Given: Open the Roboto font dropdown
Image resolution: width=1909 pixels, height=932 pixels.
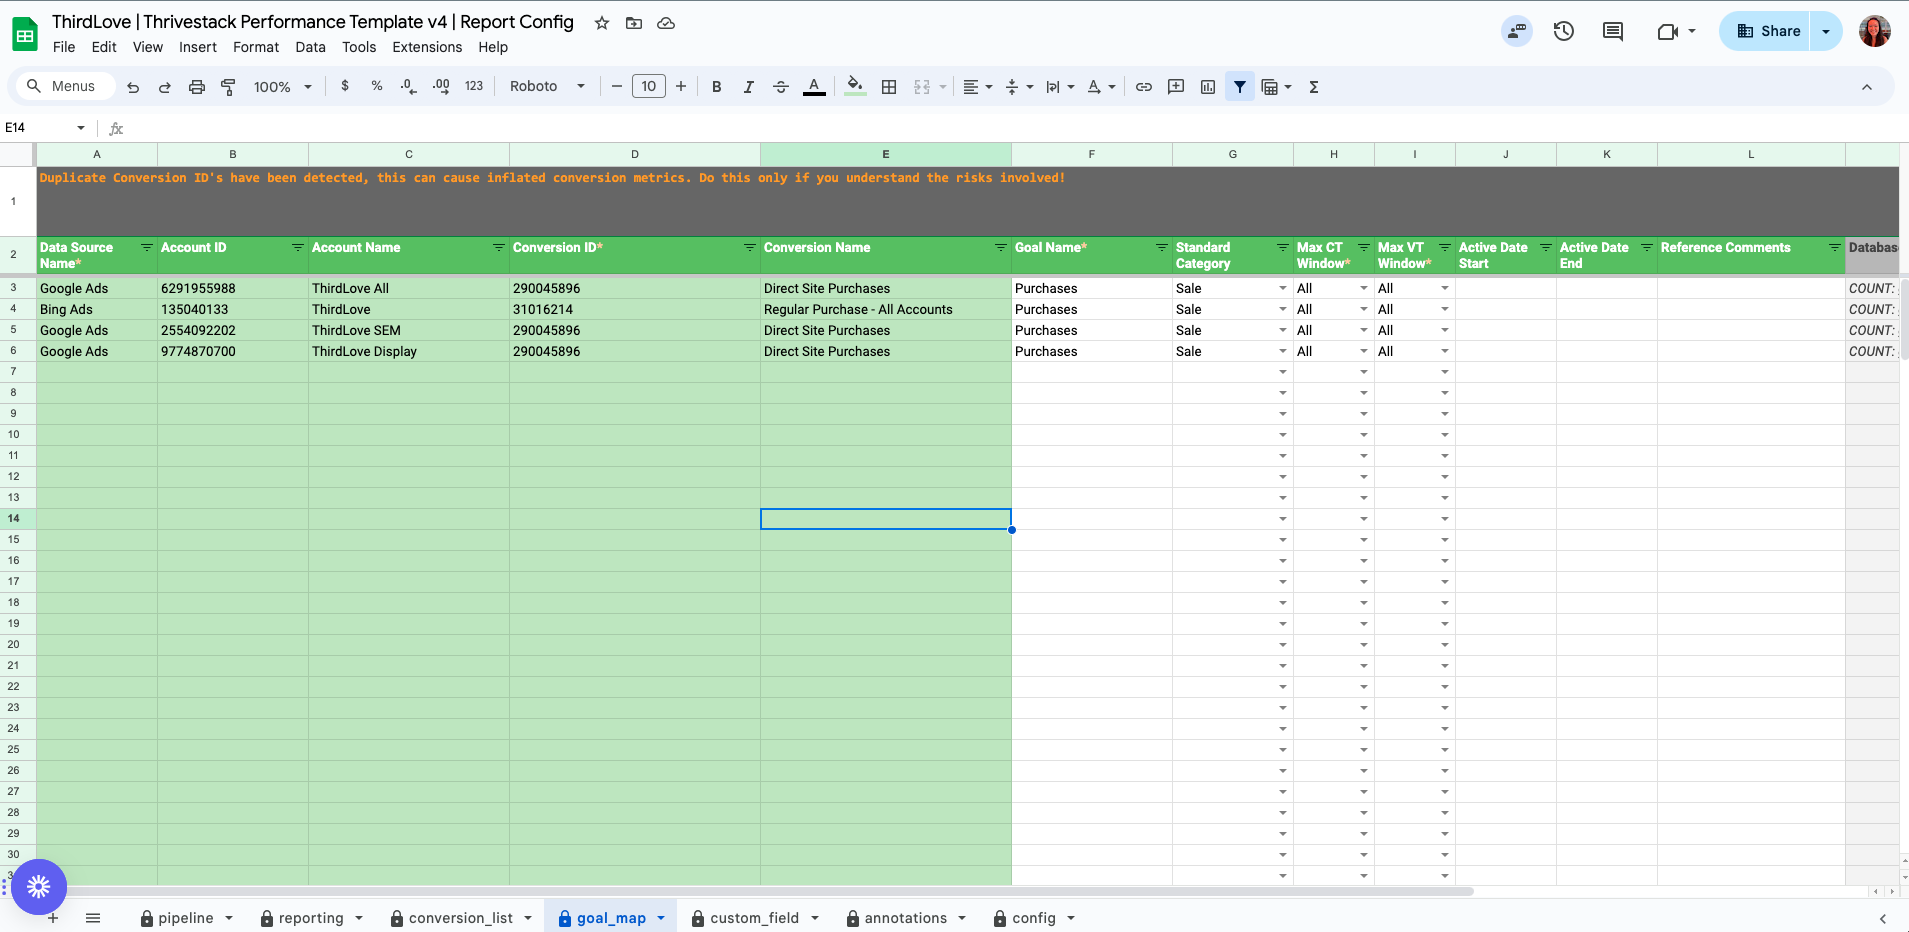Looking at the screenshot, I should (547, 87).
